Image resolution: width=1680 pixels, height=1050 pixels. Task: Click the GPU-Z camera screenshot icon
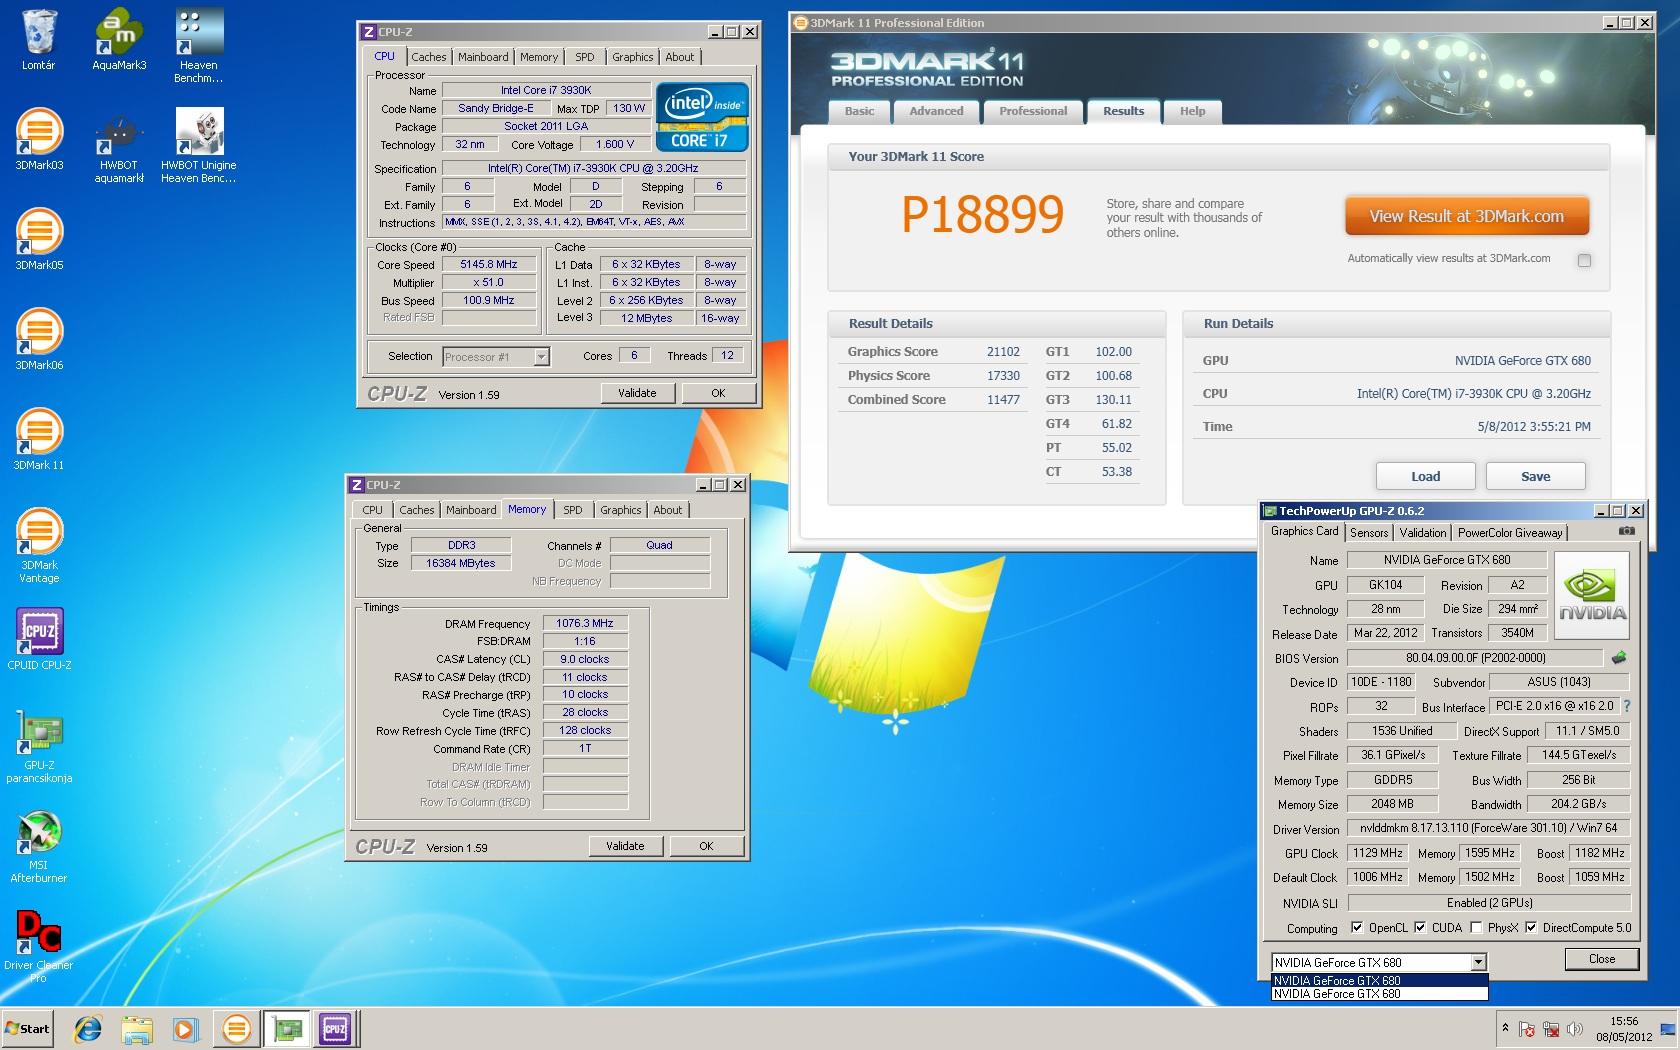click(1627, 531)
